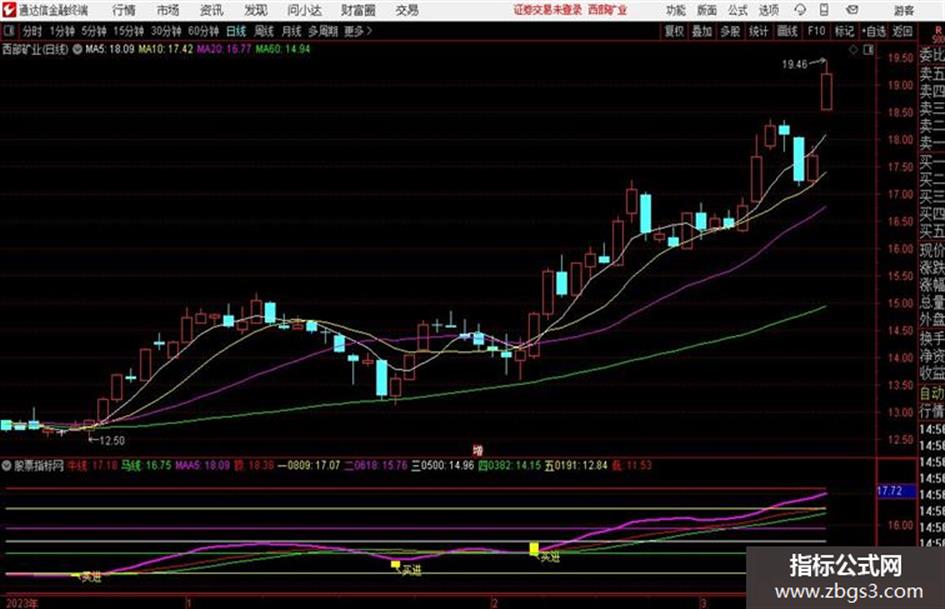Select the 周线 weekly period tab

(264, 31)
